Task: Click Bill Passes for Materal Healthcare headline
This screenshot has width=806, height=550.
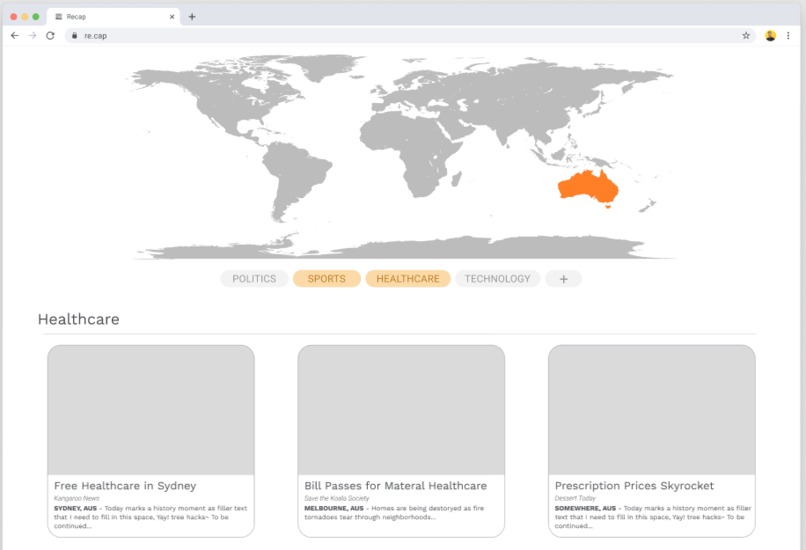Action: (x=395, y=486)
